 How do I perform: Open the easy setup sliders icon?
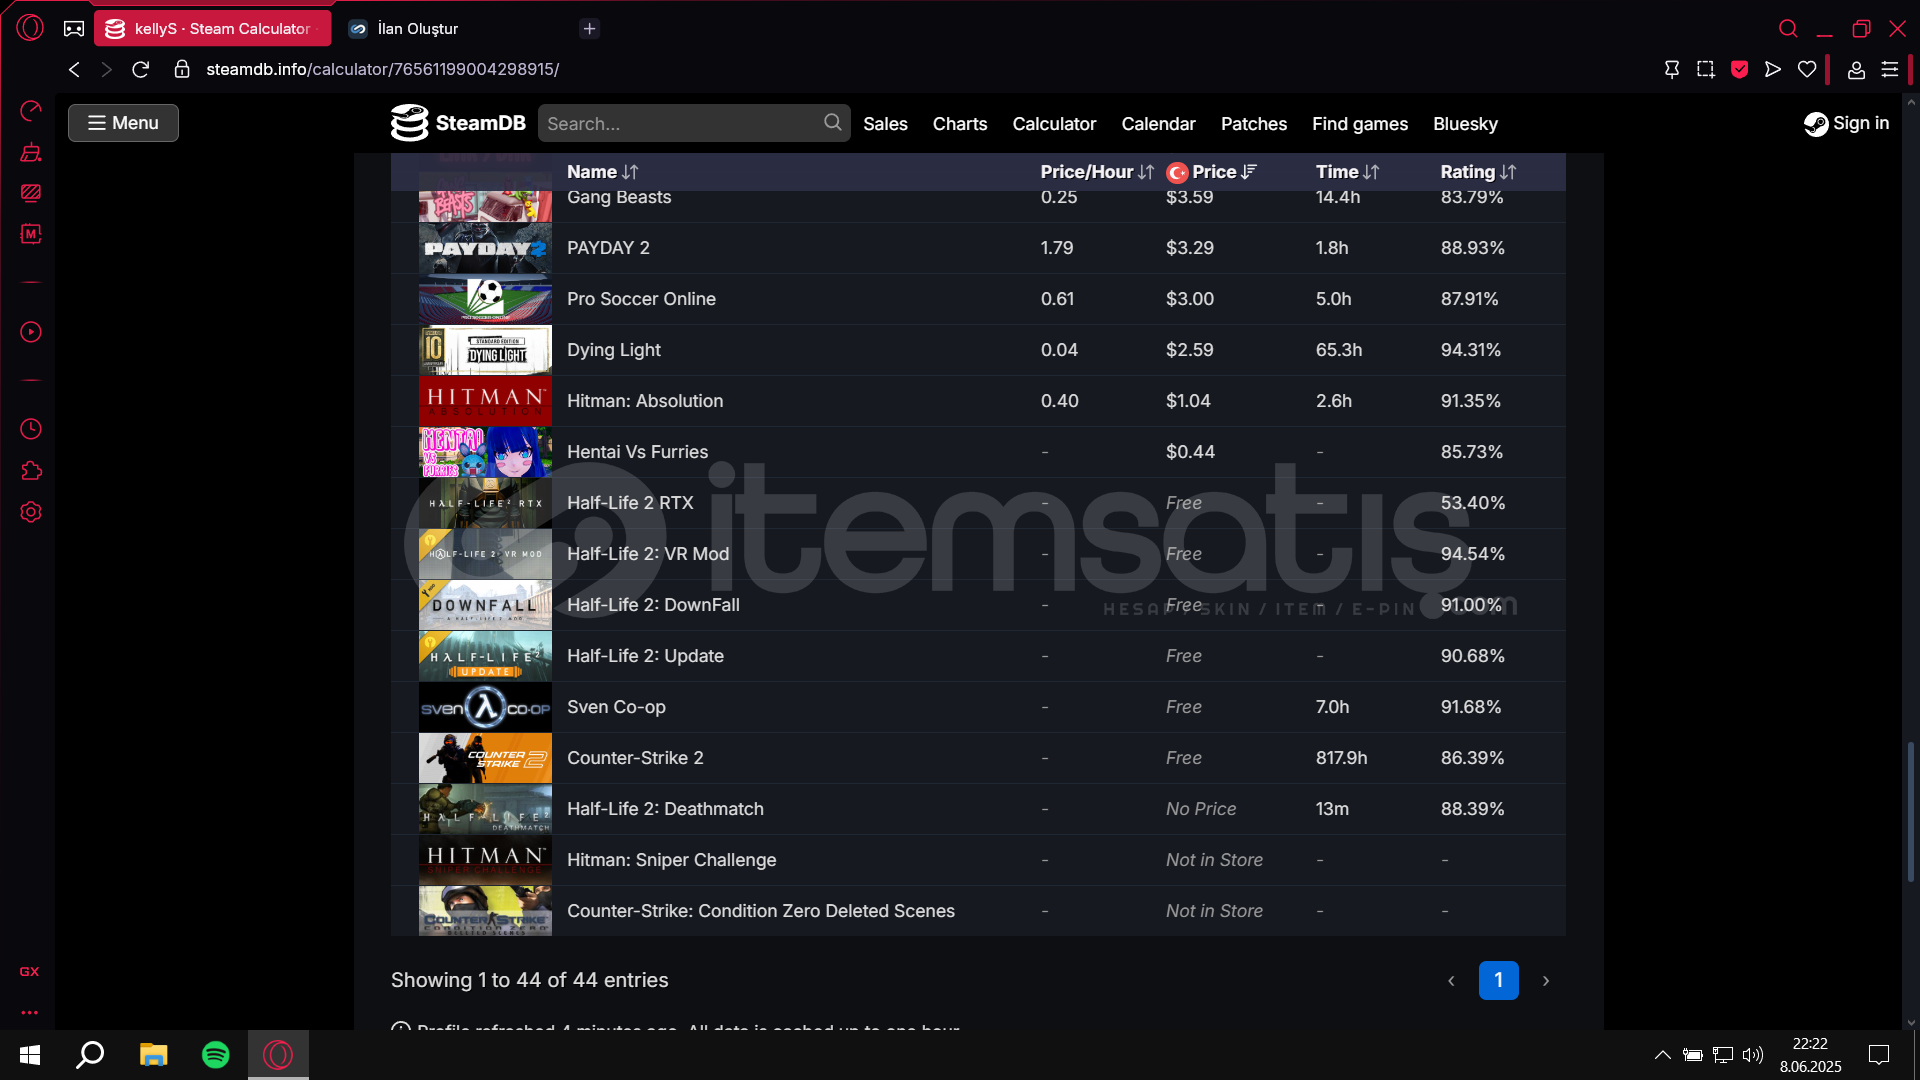[1890, 69]
